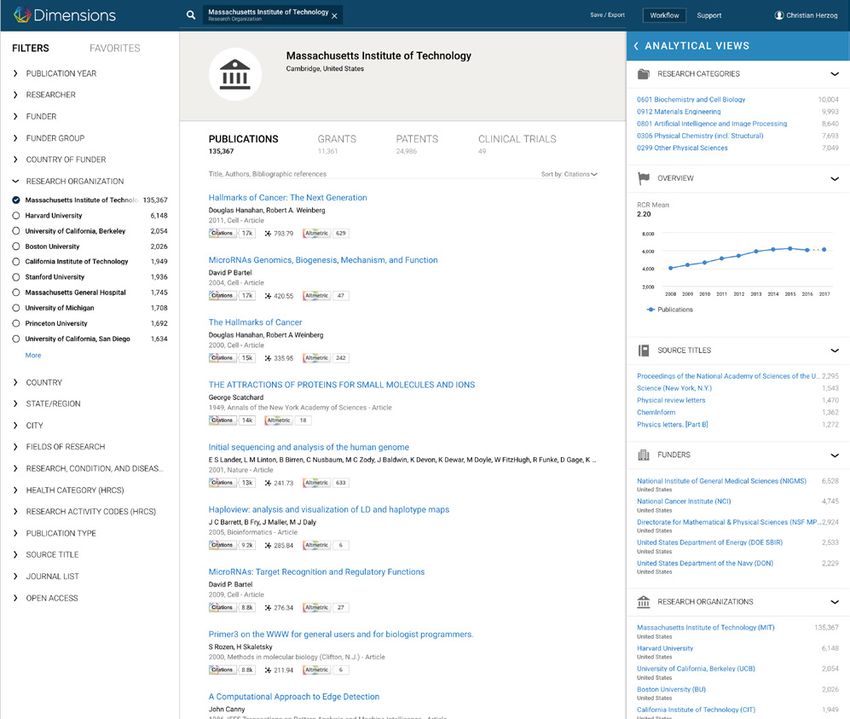This screenshot has width=850, height=719.
Task: Click the search magnifier icon
Action: 191,15
